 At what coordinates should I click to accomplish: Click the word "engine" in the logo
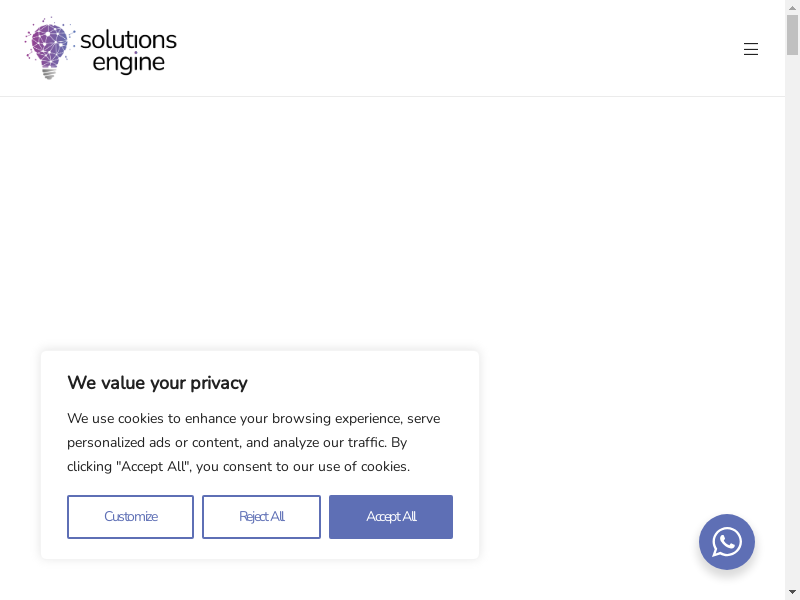point(128,63)
